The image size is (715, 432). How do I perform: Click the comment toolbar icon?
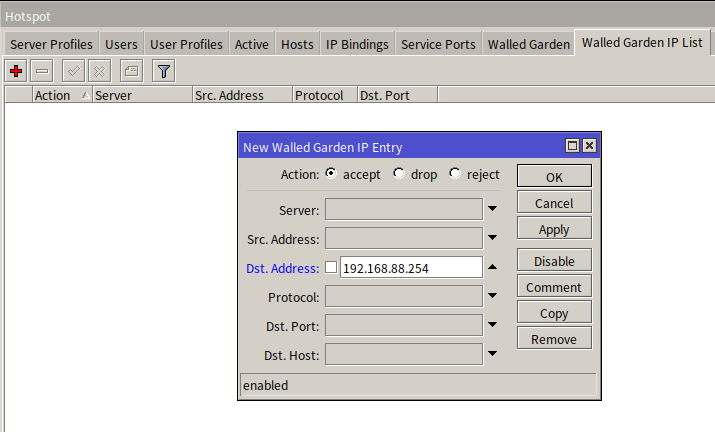[x=131, y=71]
